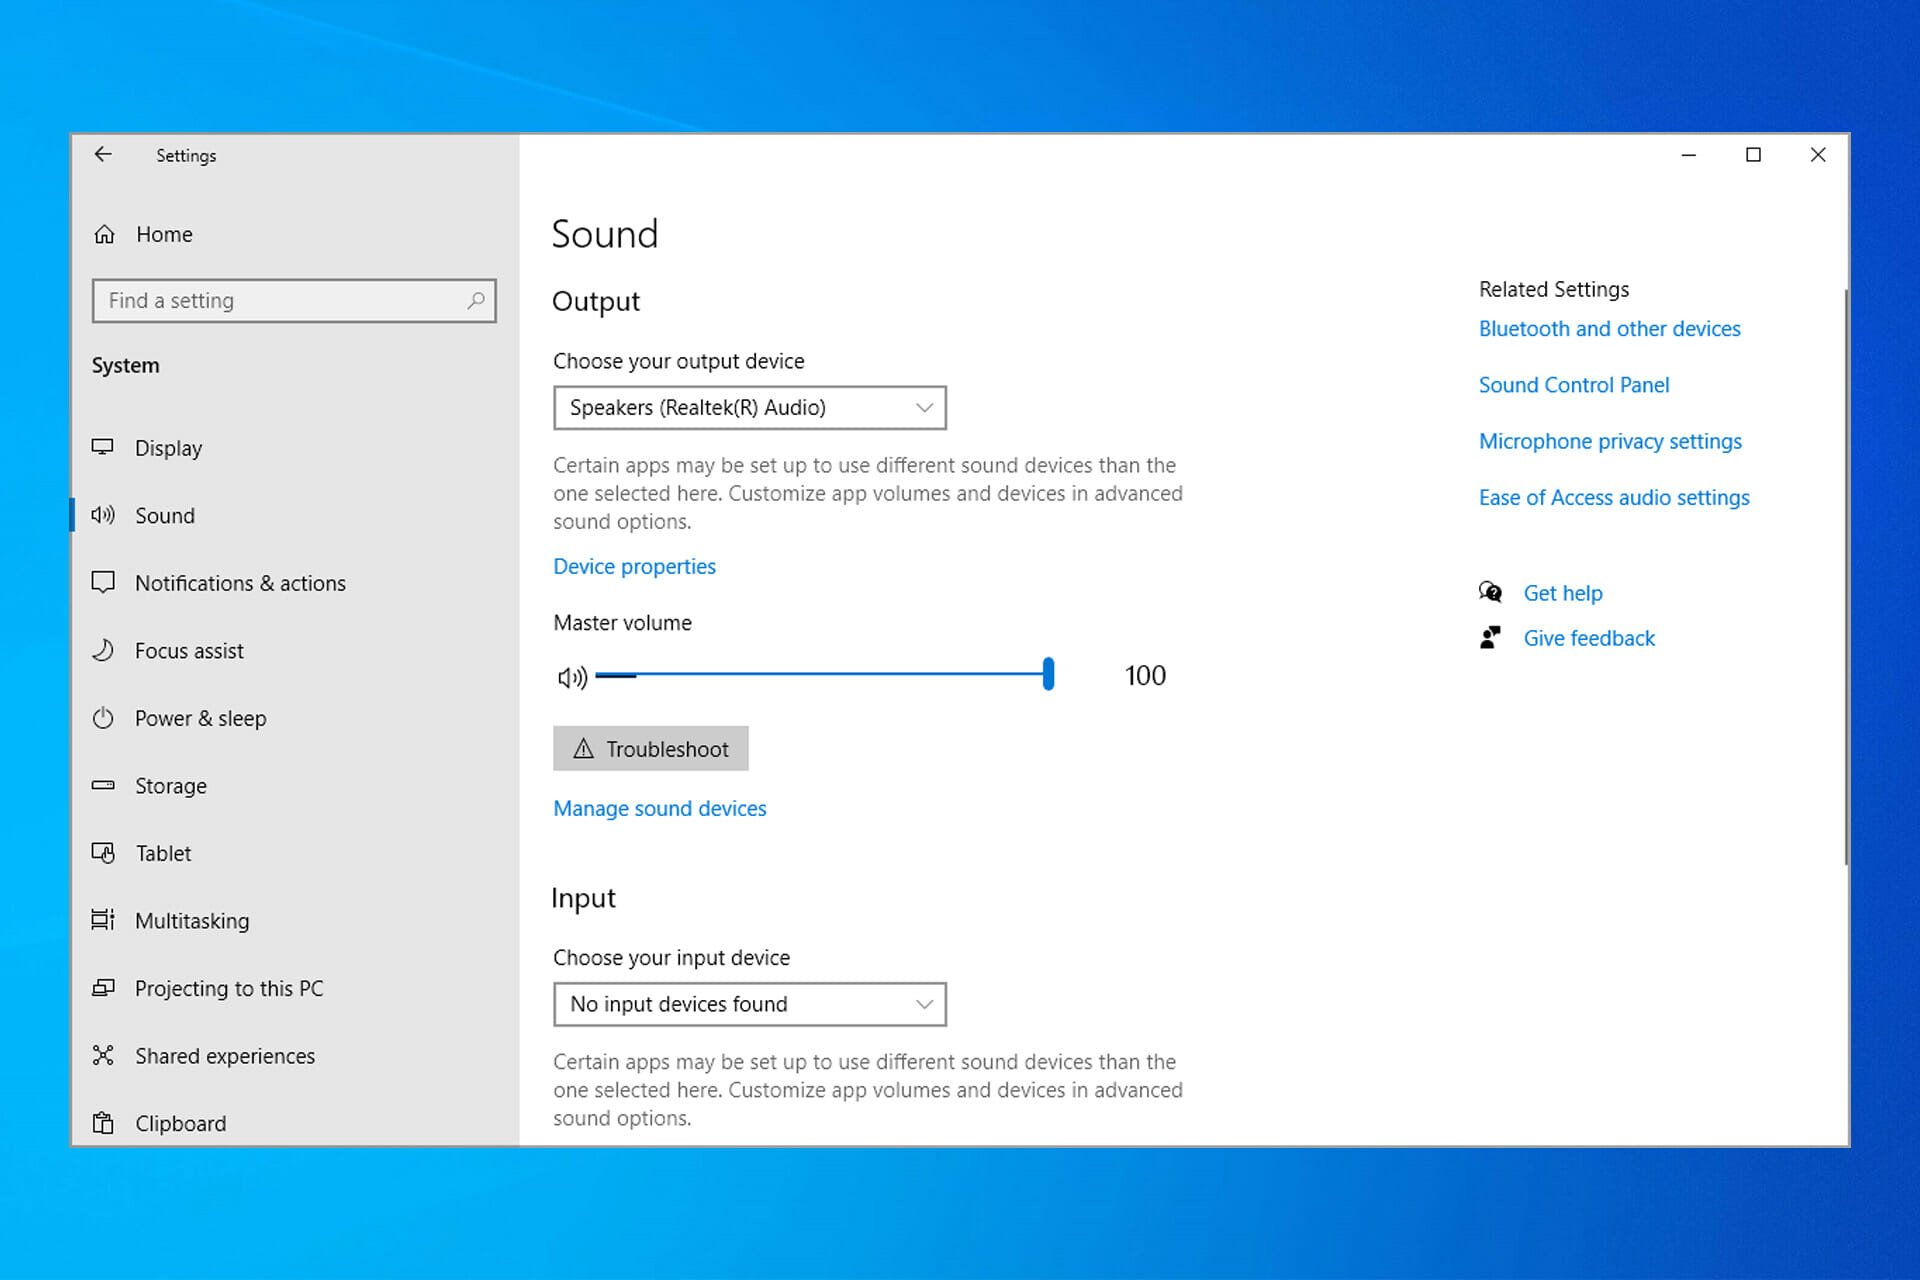
Task: Open Sound Control Panel related setting
Action: pos(1573,384)
